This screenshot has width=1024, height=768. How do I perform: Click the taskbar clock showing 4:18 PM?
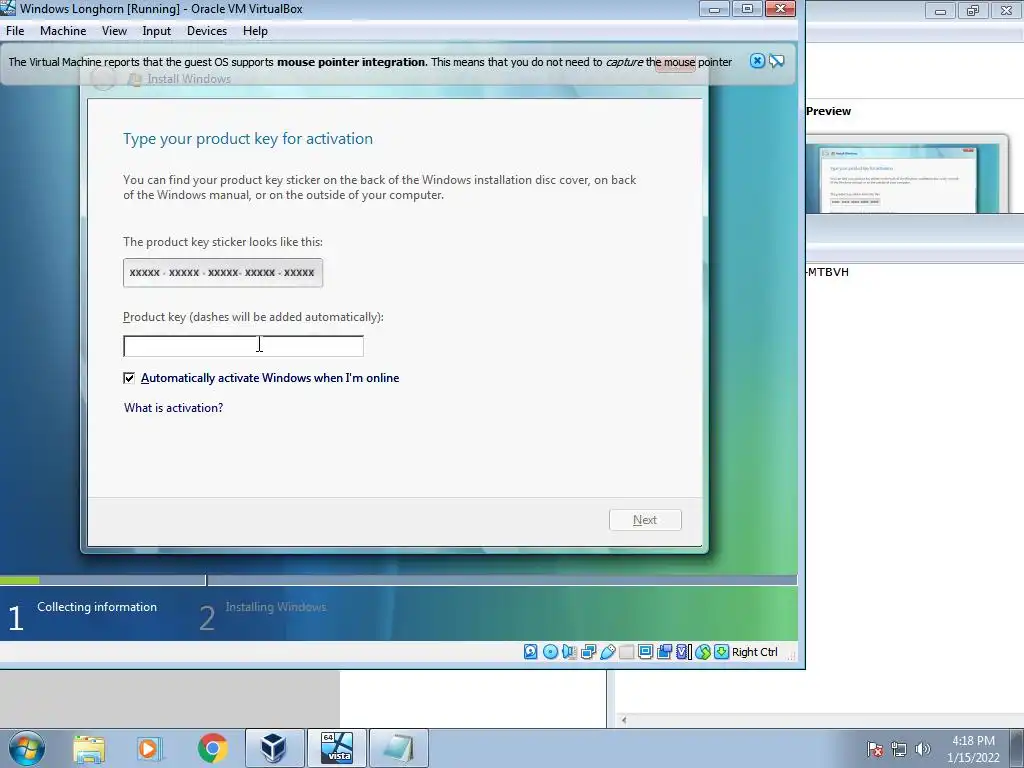tap(973, 749)
